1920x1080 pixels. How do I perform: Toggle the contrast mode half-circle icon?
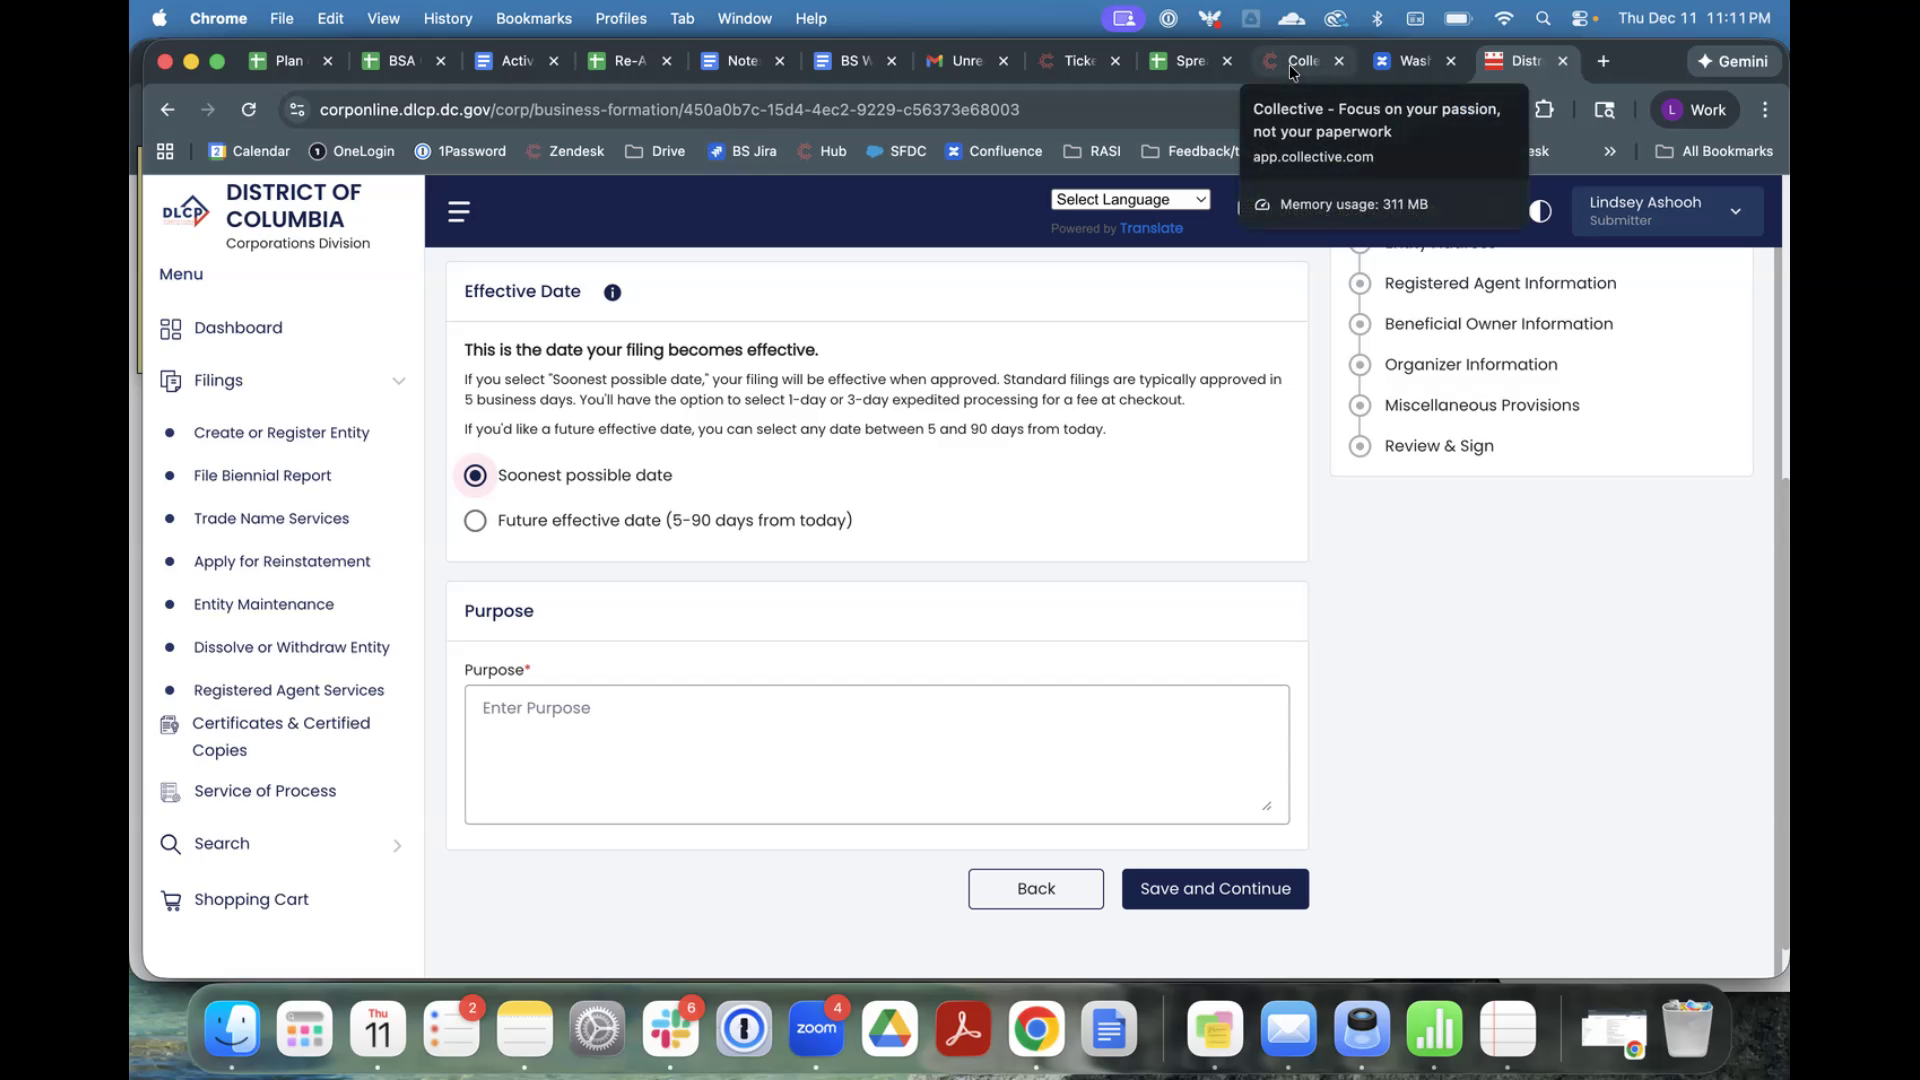[x=1540, y=211]
